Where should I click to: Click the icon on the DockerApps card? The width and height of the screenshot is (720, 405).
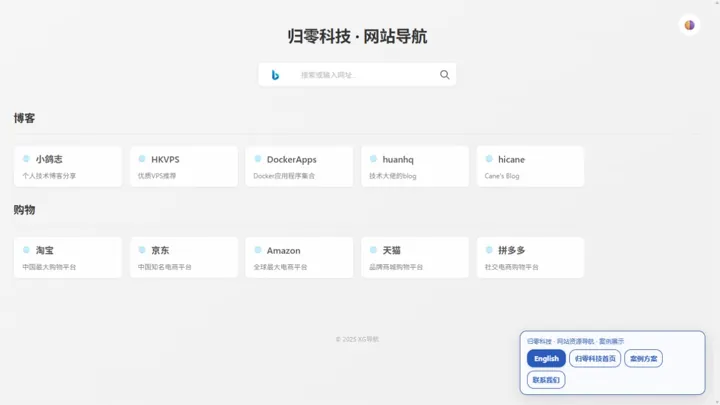coord(258,159)
